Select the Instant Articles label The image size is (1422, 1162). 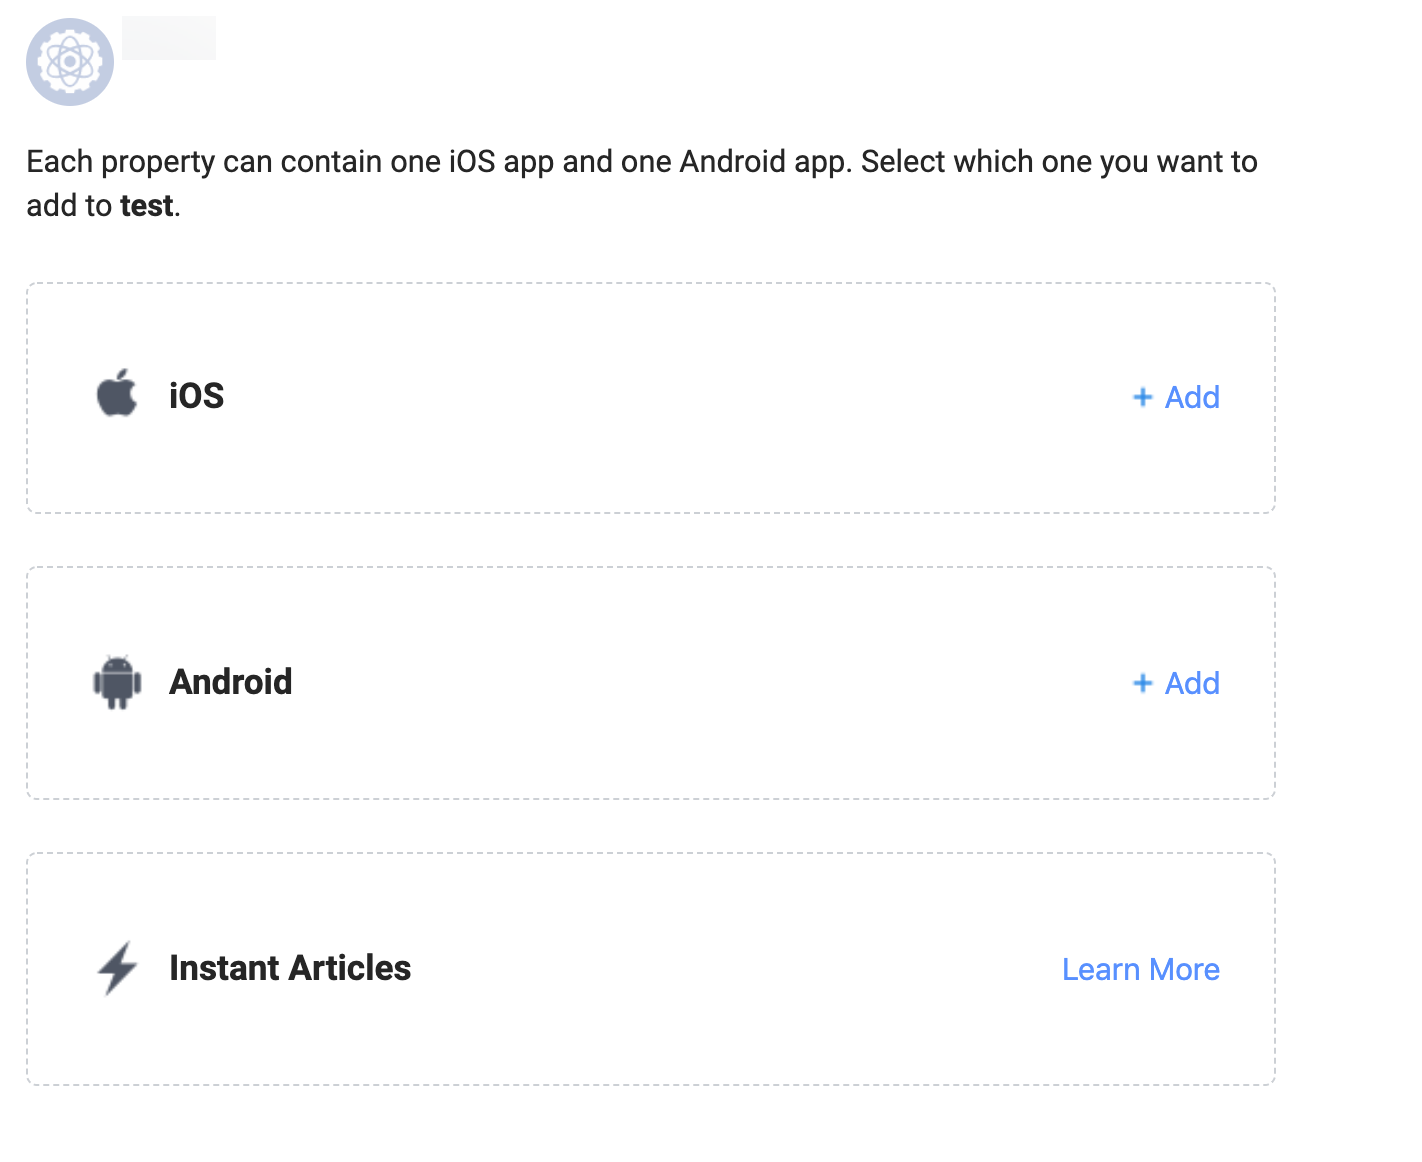click(x=290, y=968)
